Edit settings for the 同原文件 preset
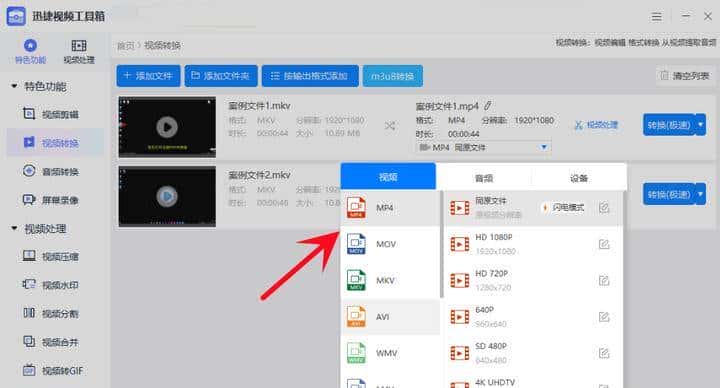Viewport: 720px width, 388px height. (604, 208)
